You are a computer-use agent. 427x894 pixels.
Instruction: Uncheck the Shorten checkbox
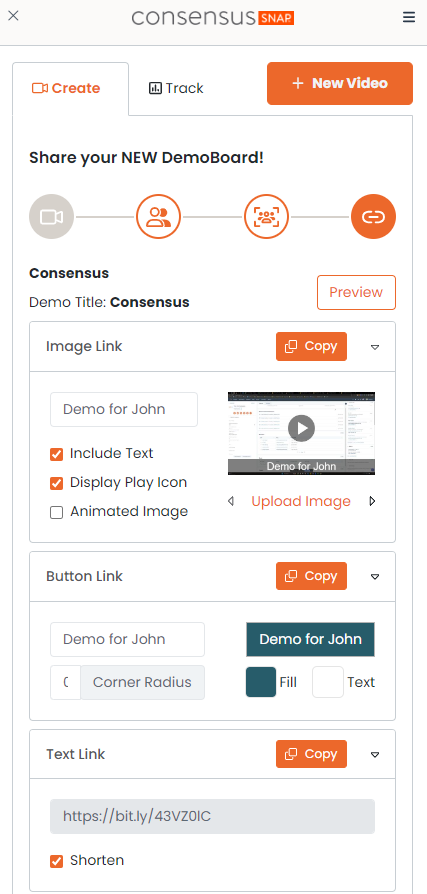click(56, 861)
